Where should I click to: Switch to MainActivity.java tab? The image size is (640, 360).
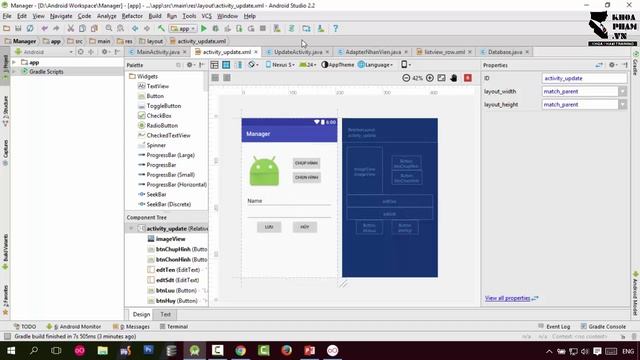[x=158, y=52]
